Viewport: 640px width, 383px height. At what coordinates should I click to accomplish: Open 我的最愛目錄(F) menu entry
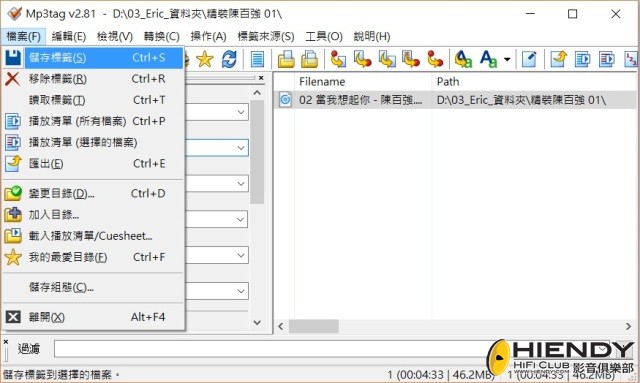click(93, 257)
